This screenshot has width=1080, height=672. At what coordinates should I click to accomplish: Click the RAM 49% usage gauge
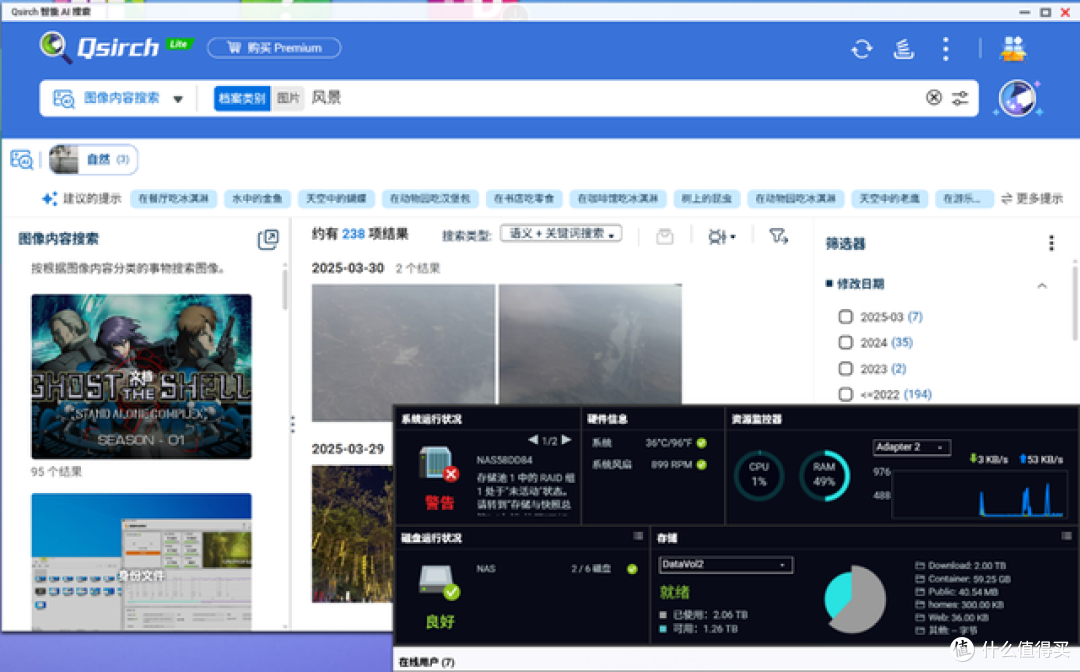824,475
